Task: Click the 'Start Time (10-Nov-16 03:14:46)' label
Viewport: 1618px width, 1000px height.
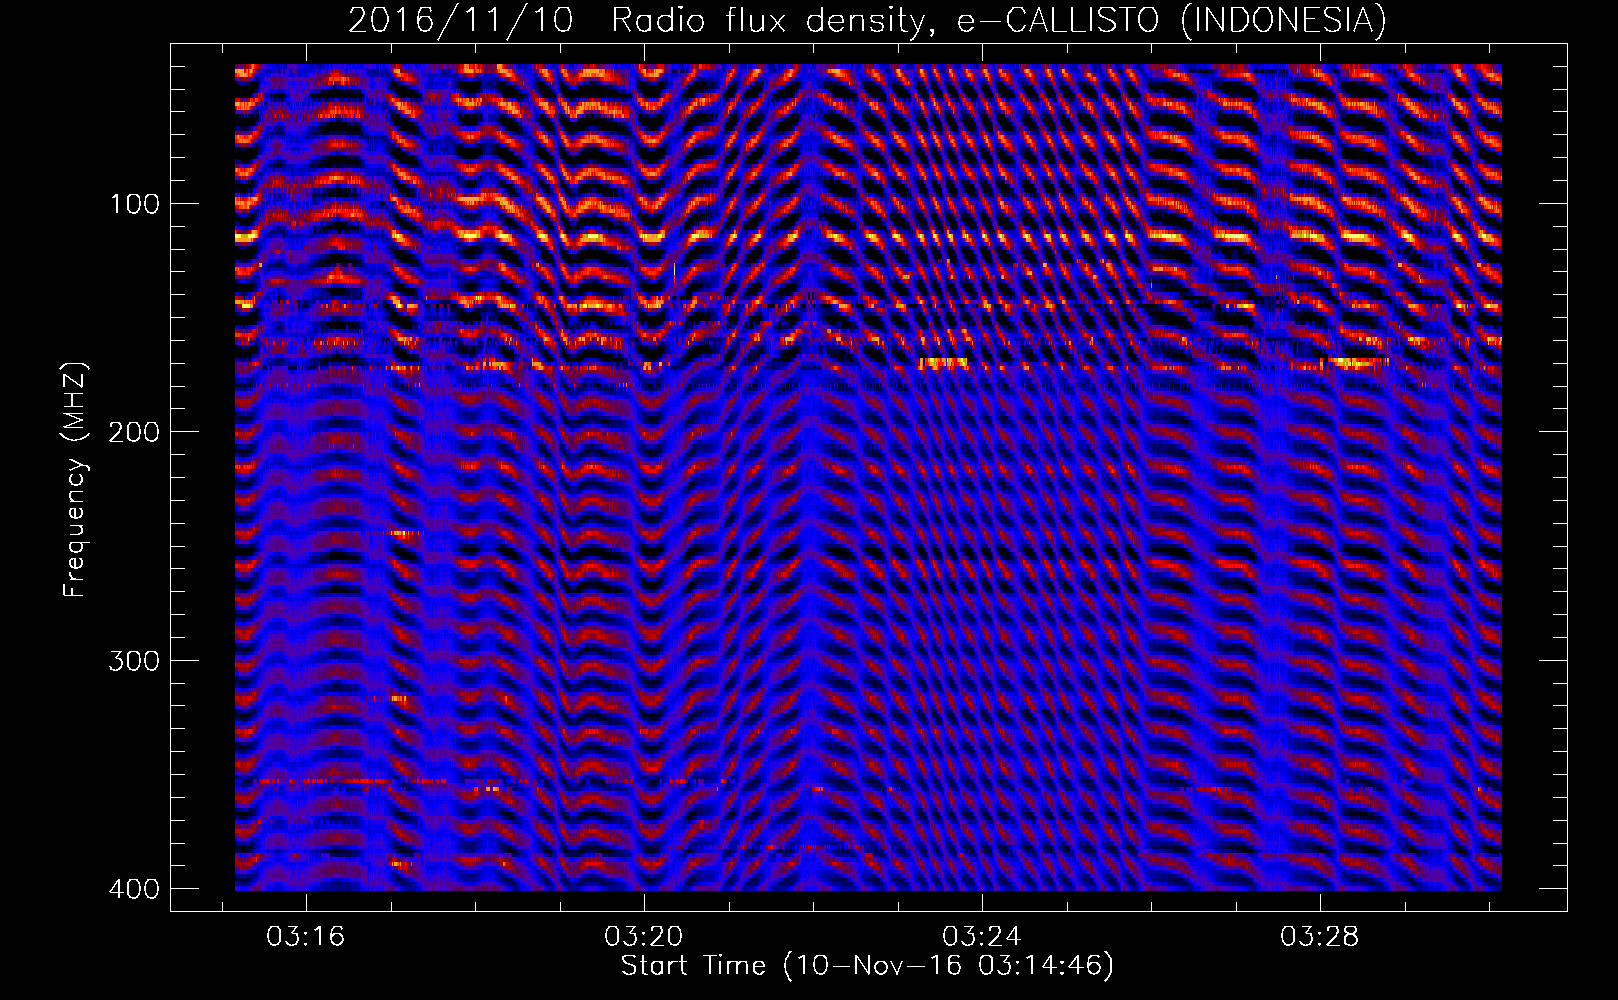Action: (x=867, y=966)
